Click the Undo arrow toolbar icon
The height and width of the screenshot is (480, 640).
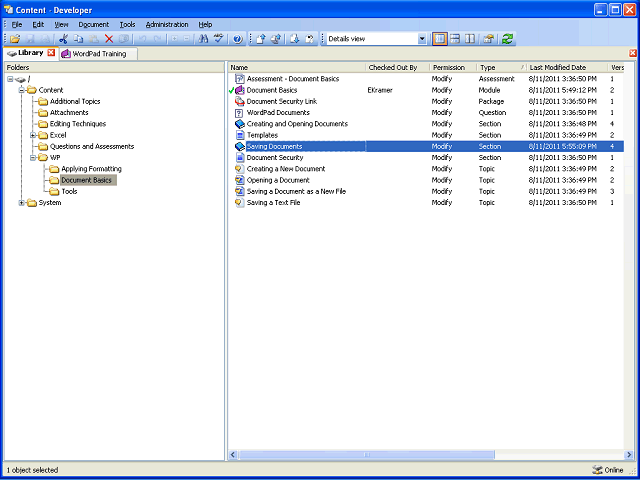[142, 39]
